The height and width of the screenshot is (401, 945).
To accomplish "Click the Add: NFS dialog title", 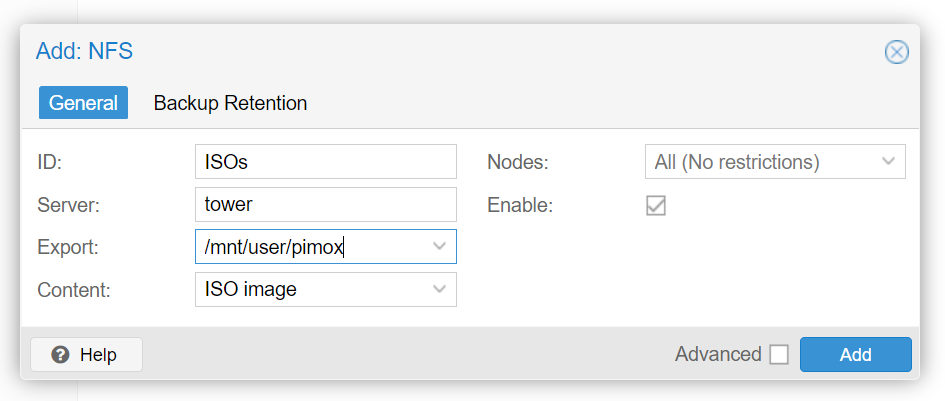I will (x=84, y=51).
